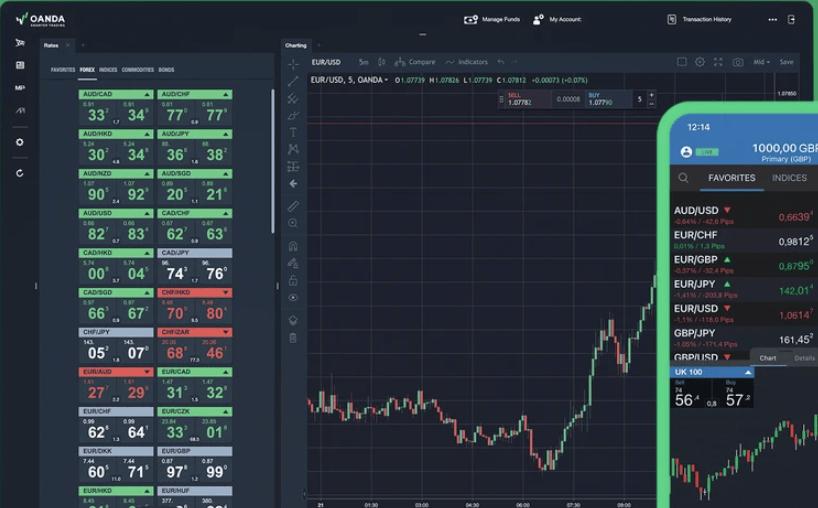Switch to the Favorites rates tab
818x508 pixels.
pos(63,70)
